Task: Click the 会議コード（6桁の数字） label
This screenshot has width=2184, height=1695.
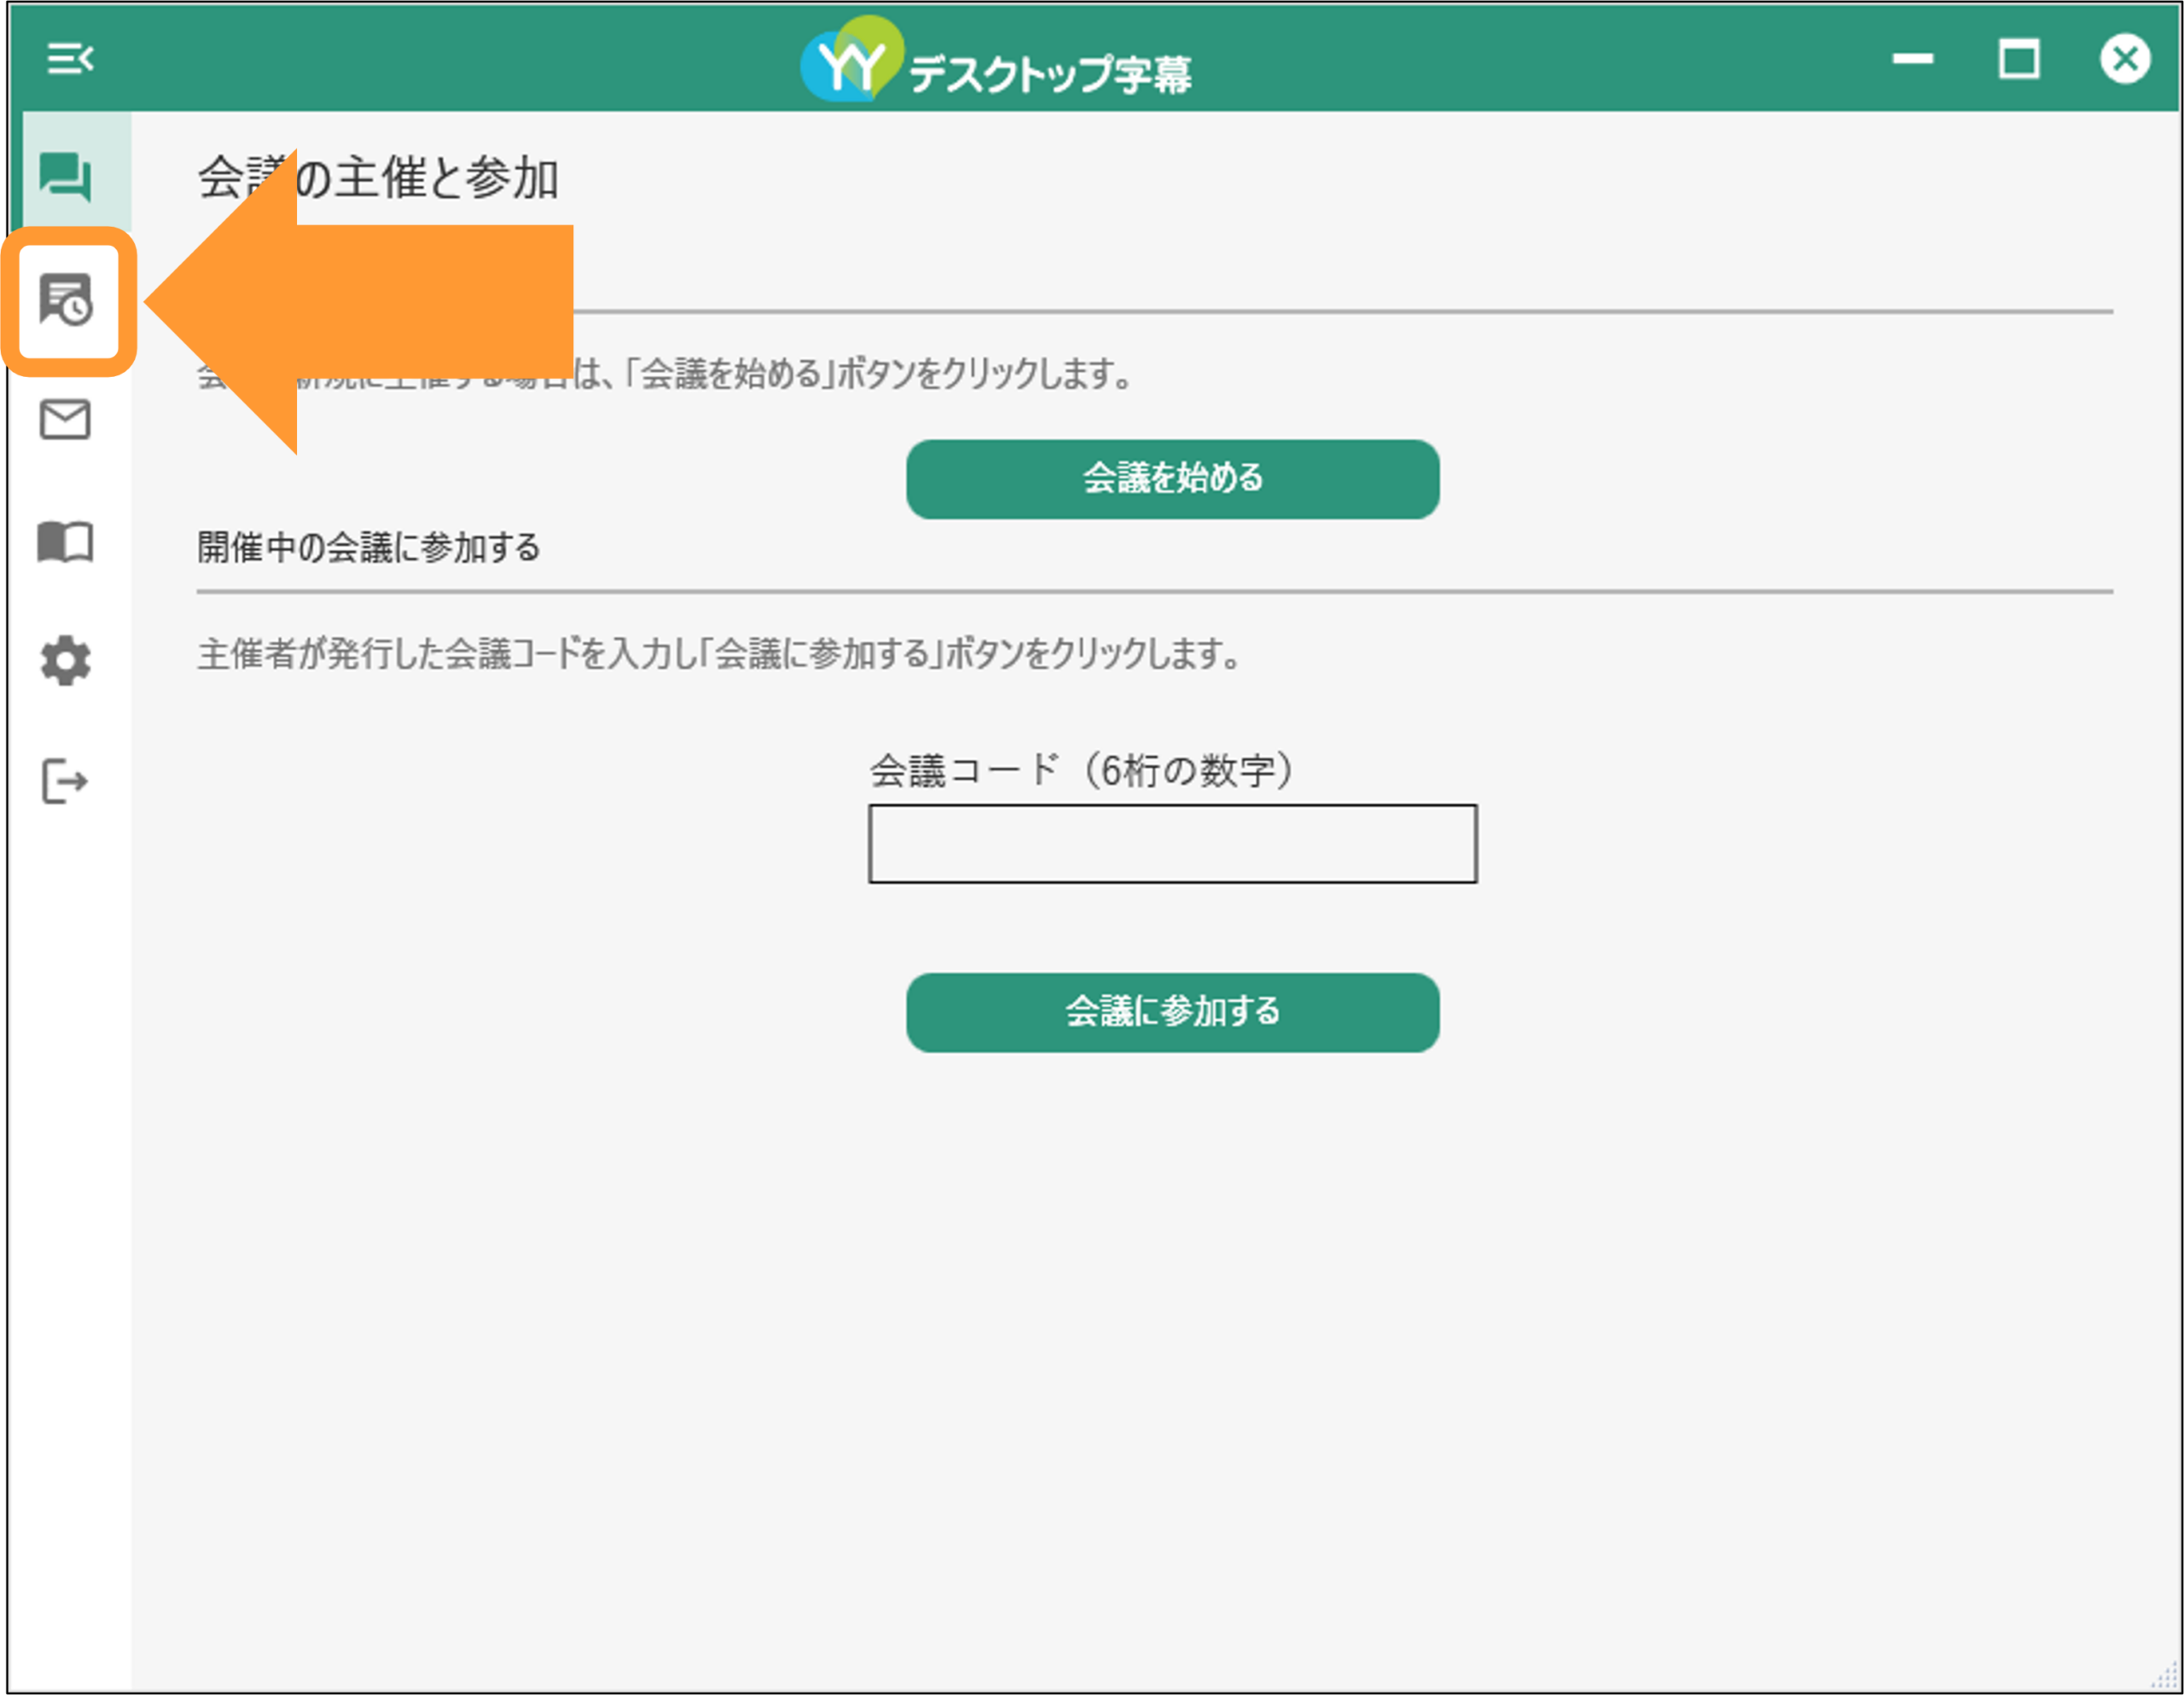Action: point(1083,770)
